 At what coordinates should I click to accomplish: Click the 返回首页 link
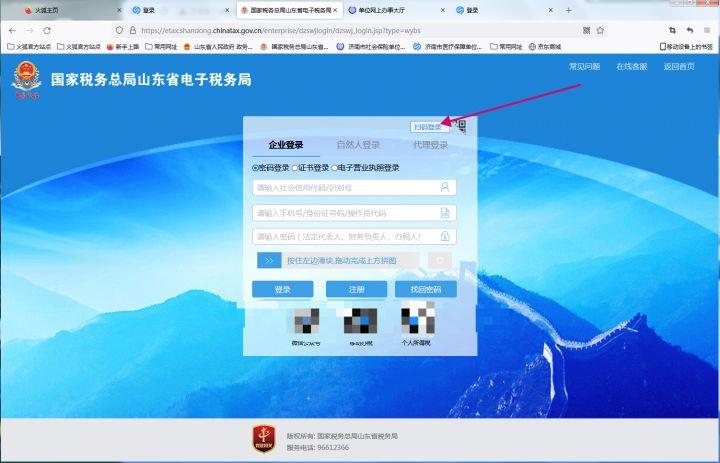pos(679,67)
